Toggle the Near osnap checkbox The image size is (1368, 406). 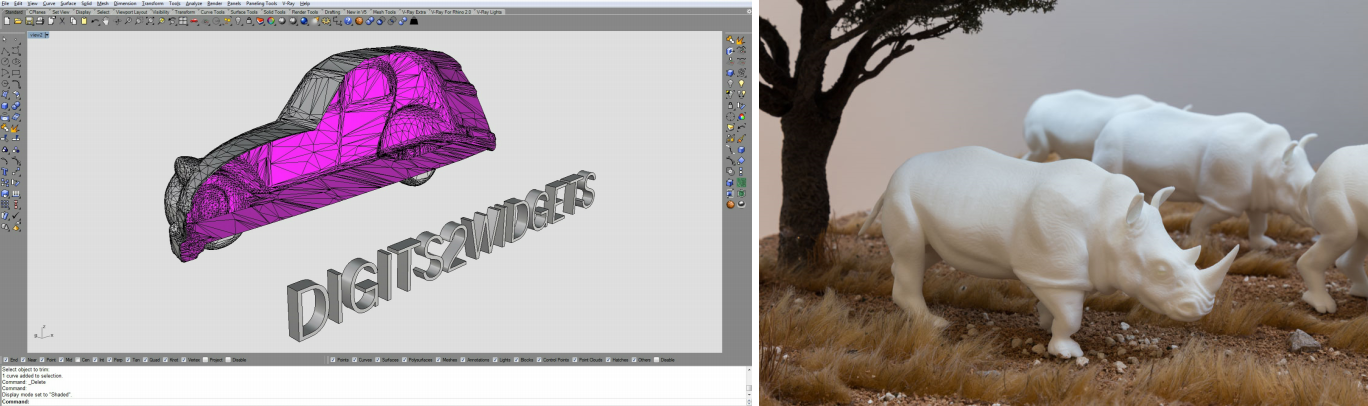point(23,360)
